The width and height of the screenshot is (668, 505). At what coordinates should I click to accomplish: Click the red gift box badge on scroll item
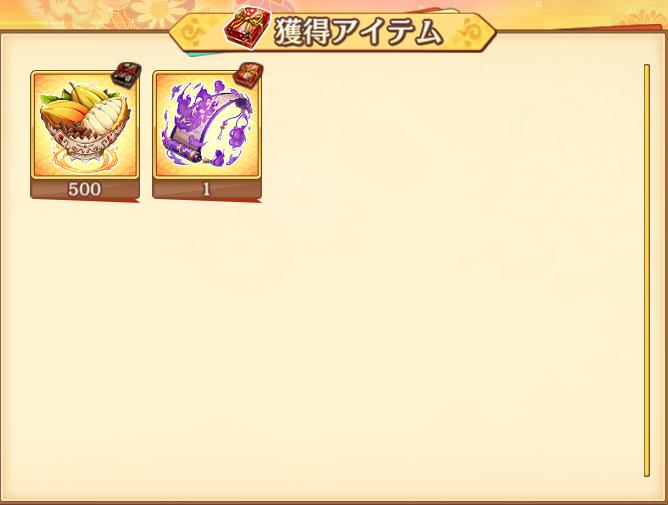coord(248,75)
